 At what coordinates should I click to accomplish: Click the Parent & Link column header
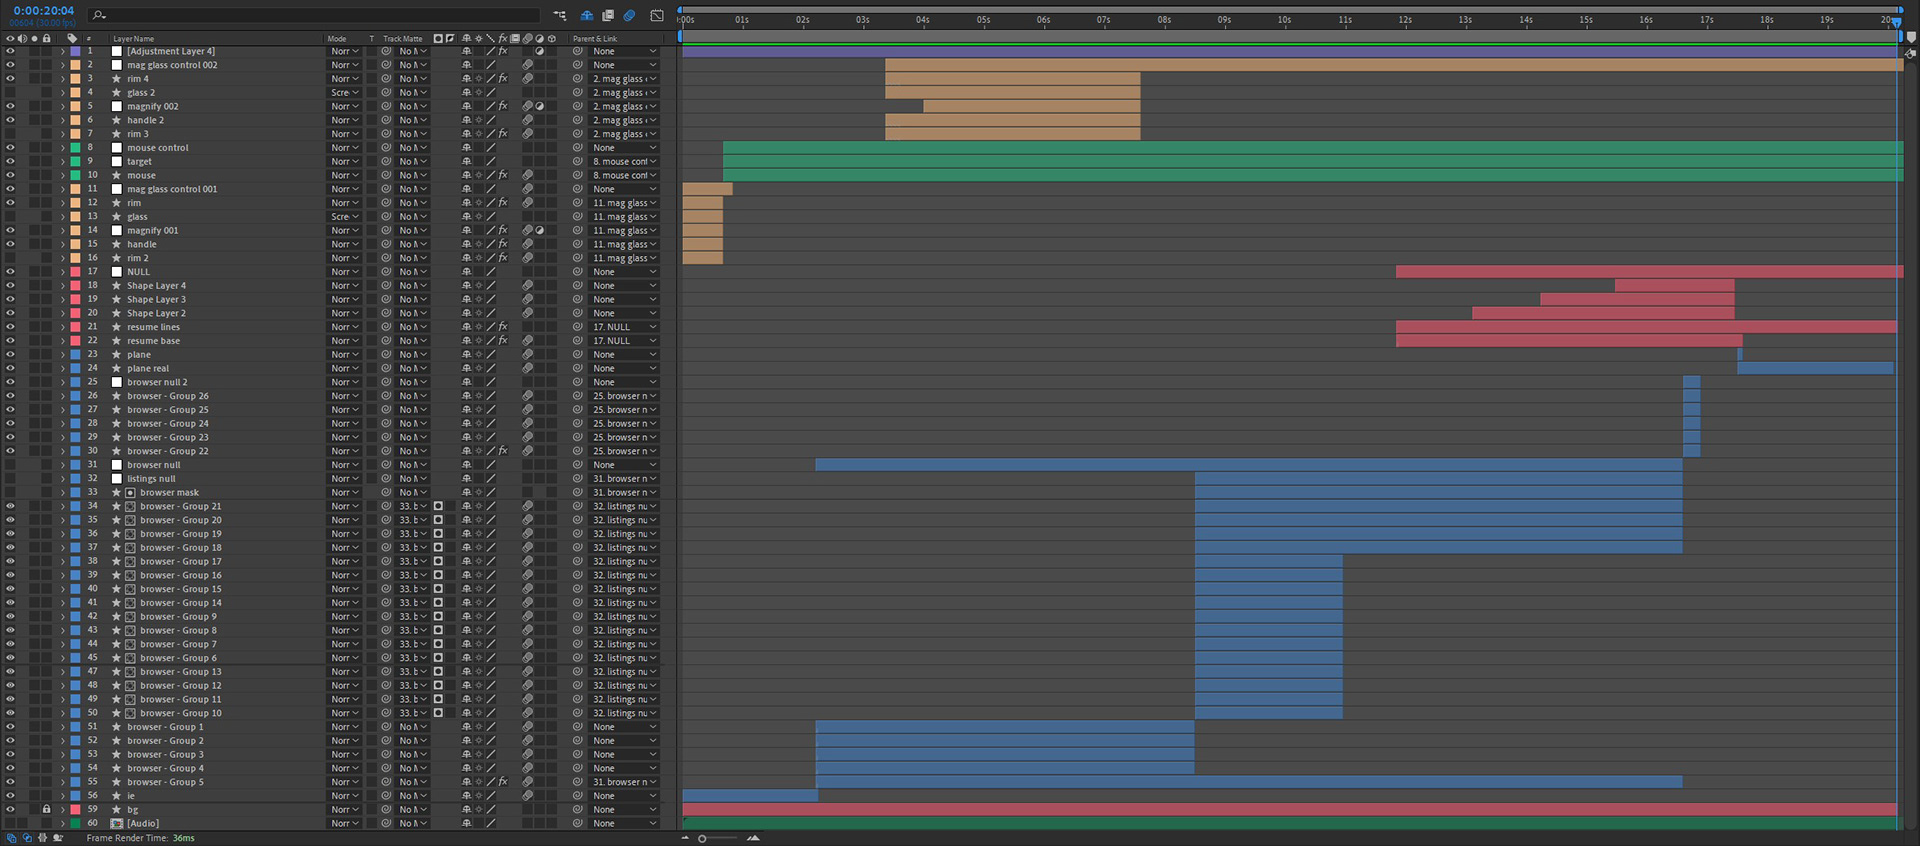tap(595, 39)
